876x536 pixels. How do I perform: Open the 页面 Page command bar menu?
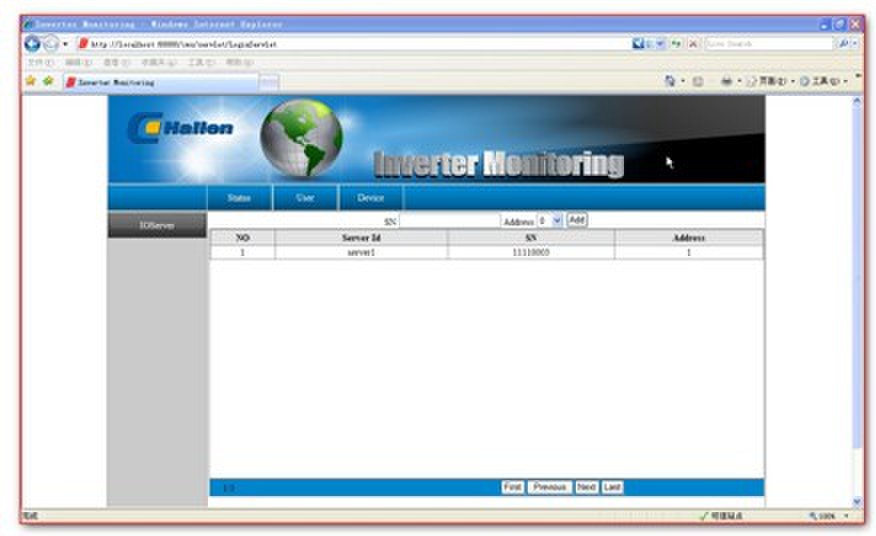770,82
